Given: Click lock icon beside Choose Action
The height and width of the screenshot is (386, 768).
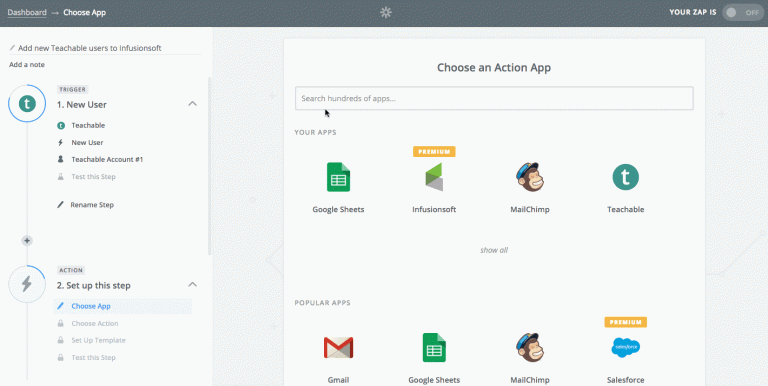Looking at the screenshot, I should tap(61, 323).
